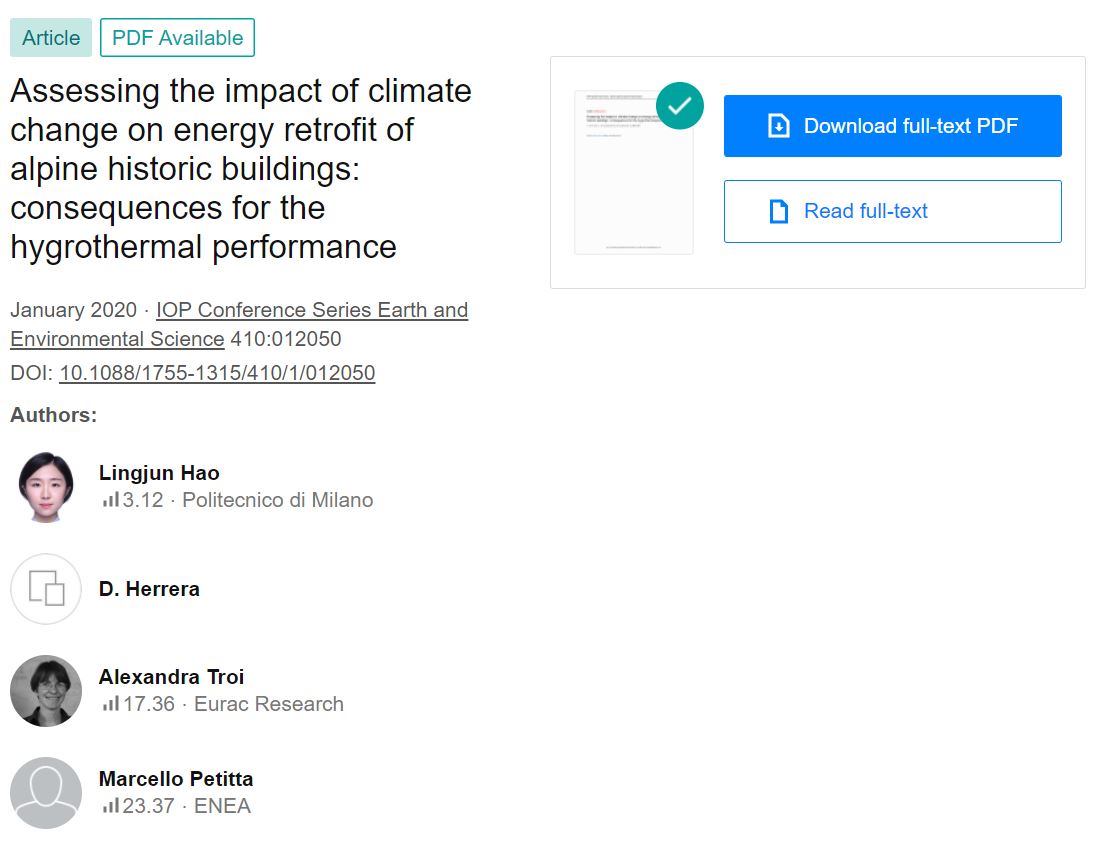This screenshot has height=853, width=1119.
Task: Click the Download full-text PDF button
Action: tap(892, 125)
